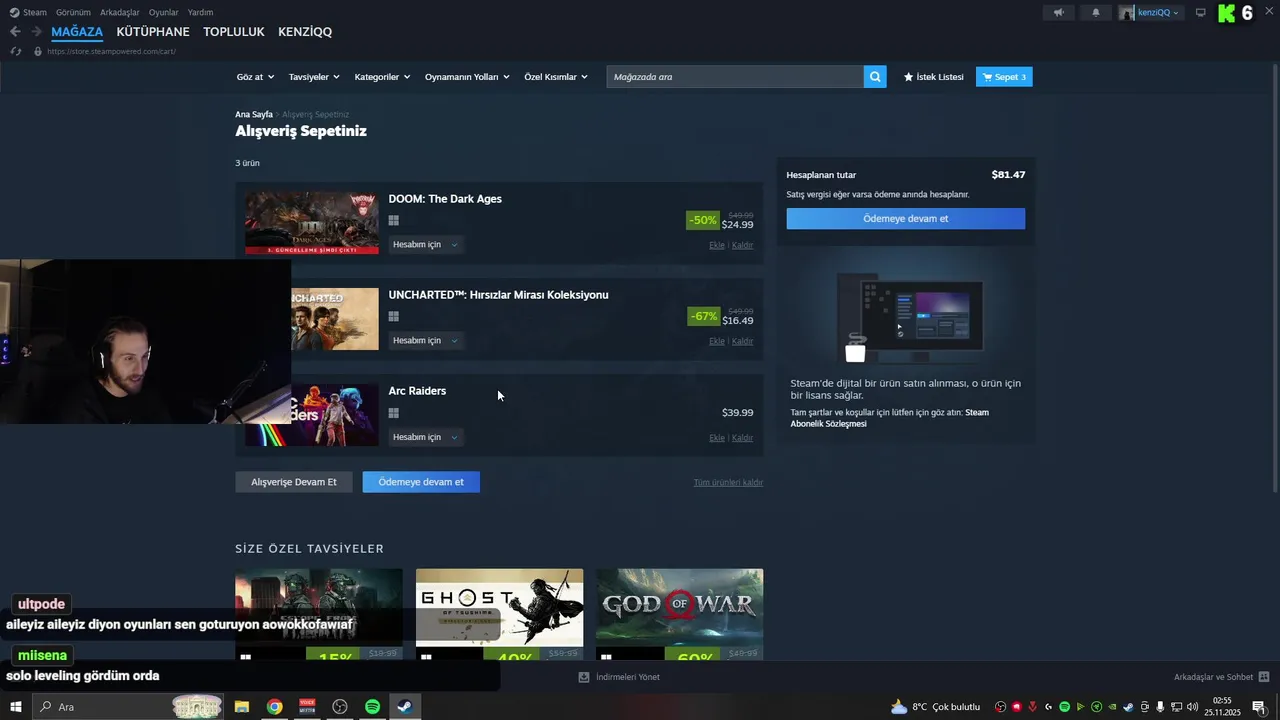Switch to KENZİQQ profile tab

(x=305, y=32)
